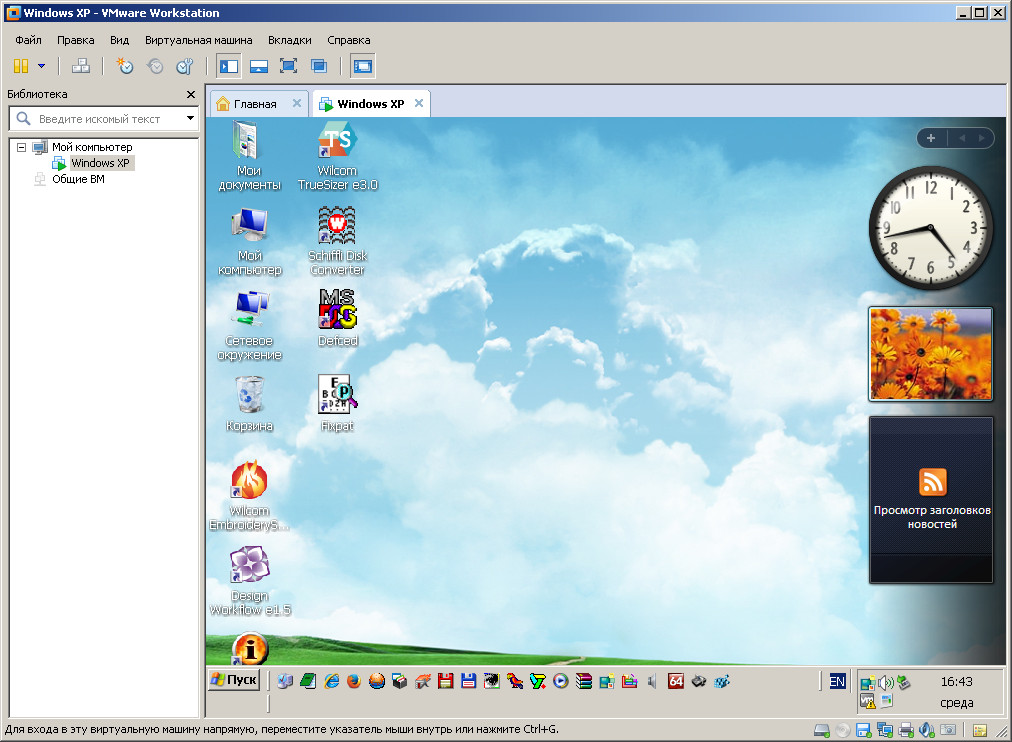Select the Мои документы desktop icon
Screen dimensions: 1012x742
pos(249,157)
